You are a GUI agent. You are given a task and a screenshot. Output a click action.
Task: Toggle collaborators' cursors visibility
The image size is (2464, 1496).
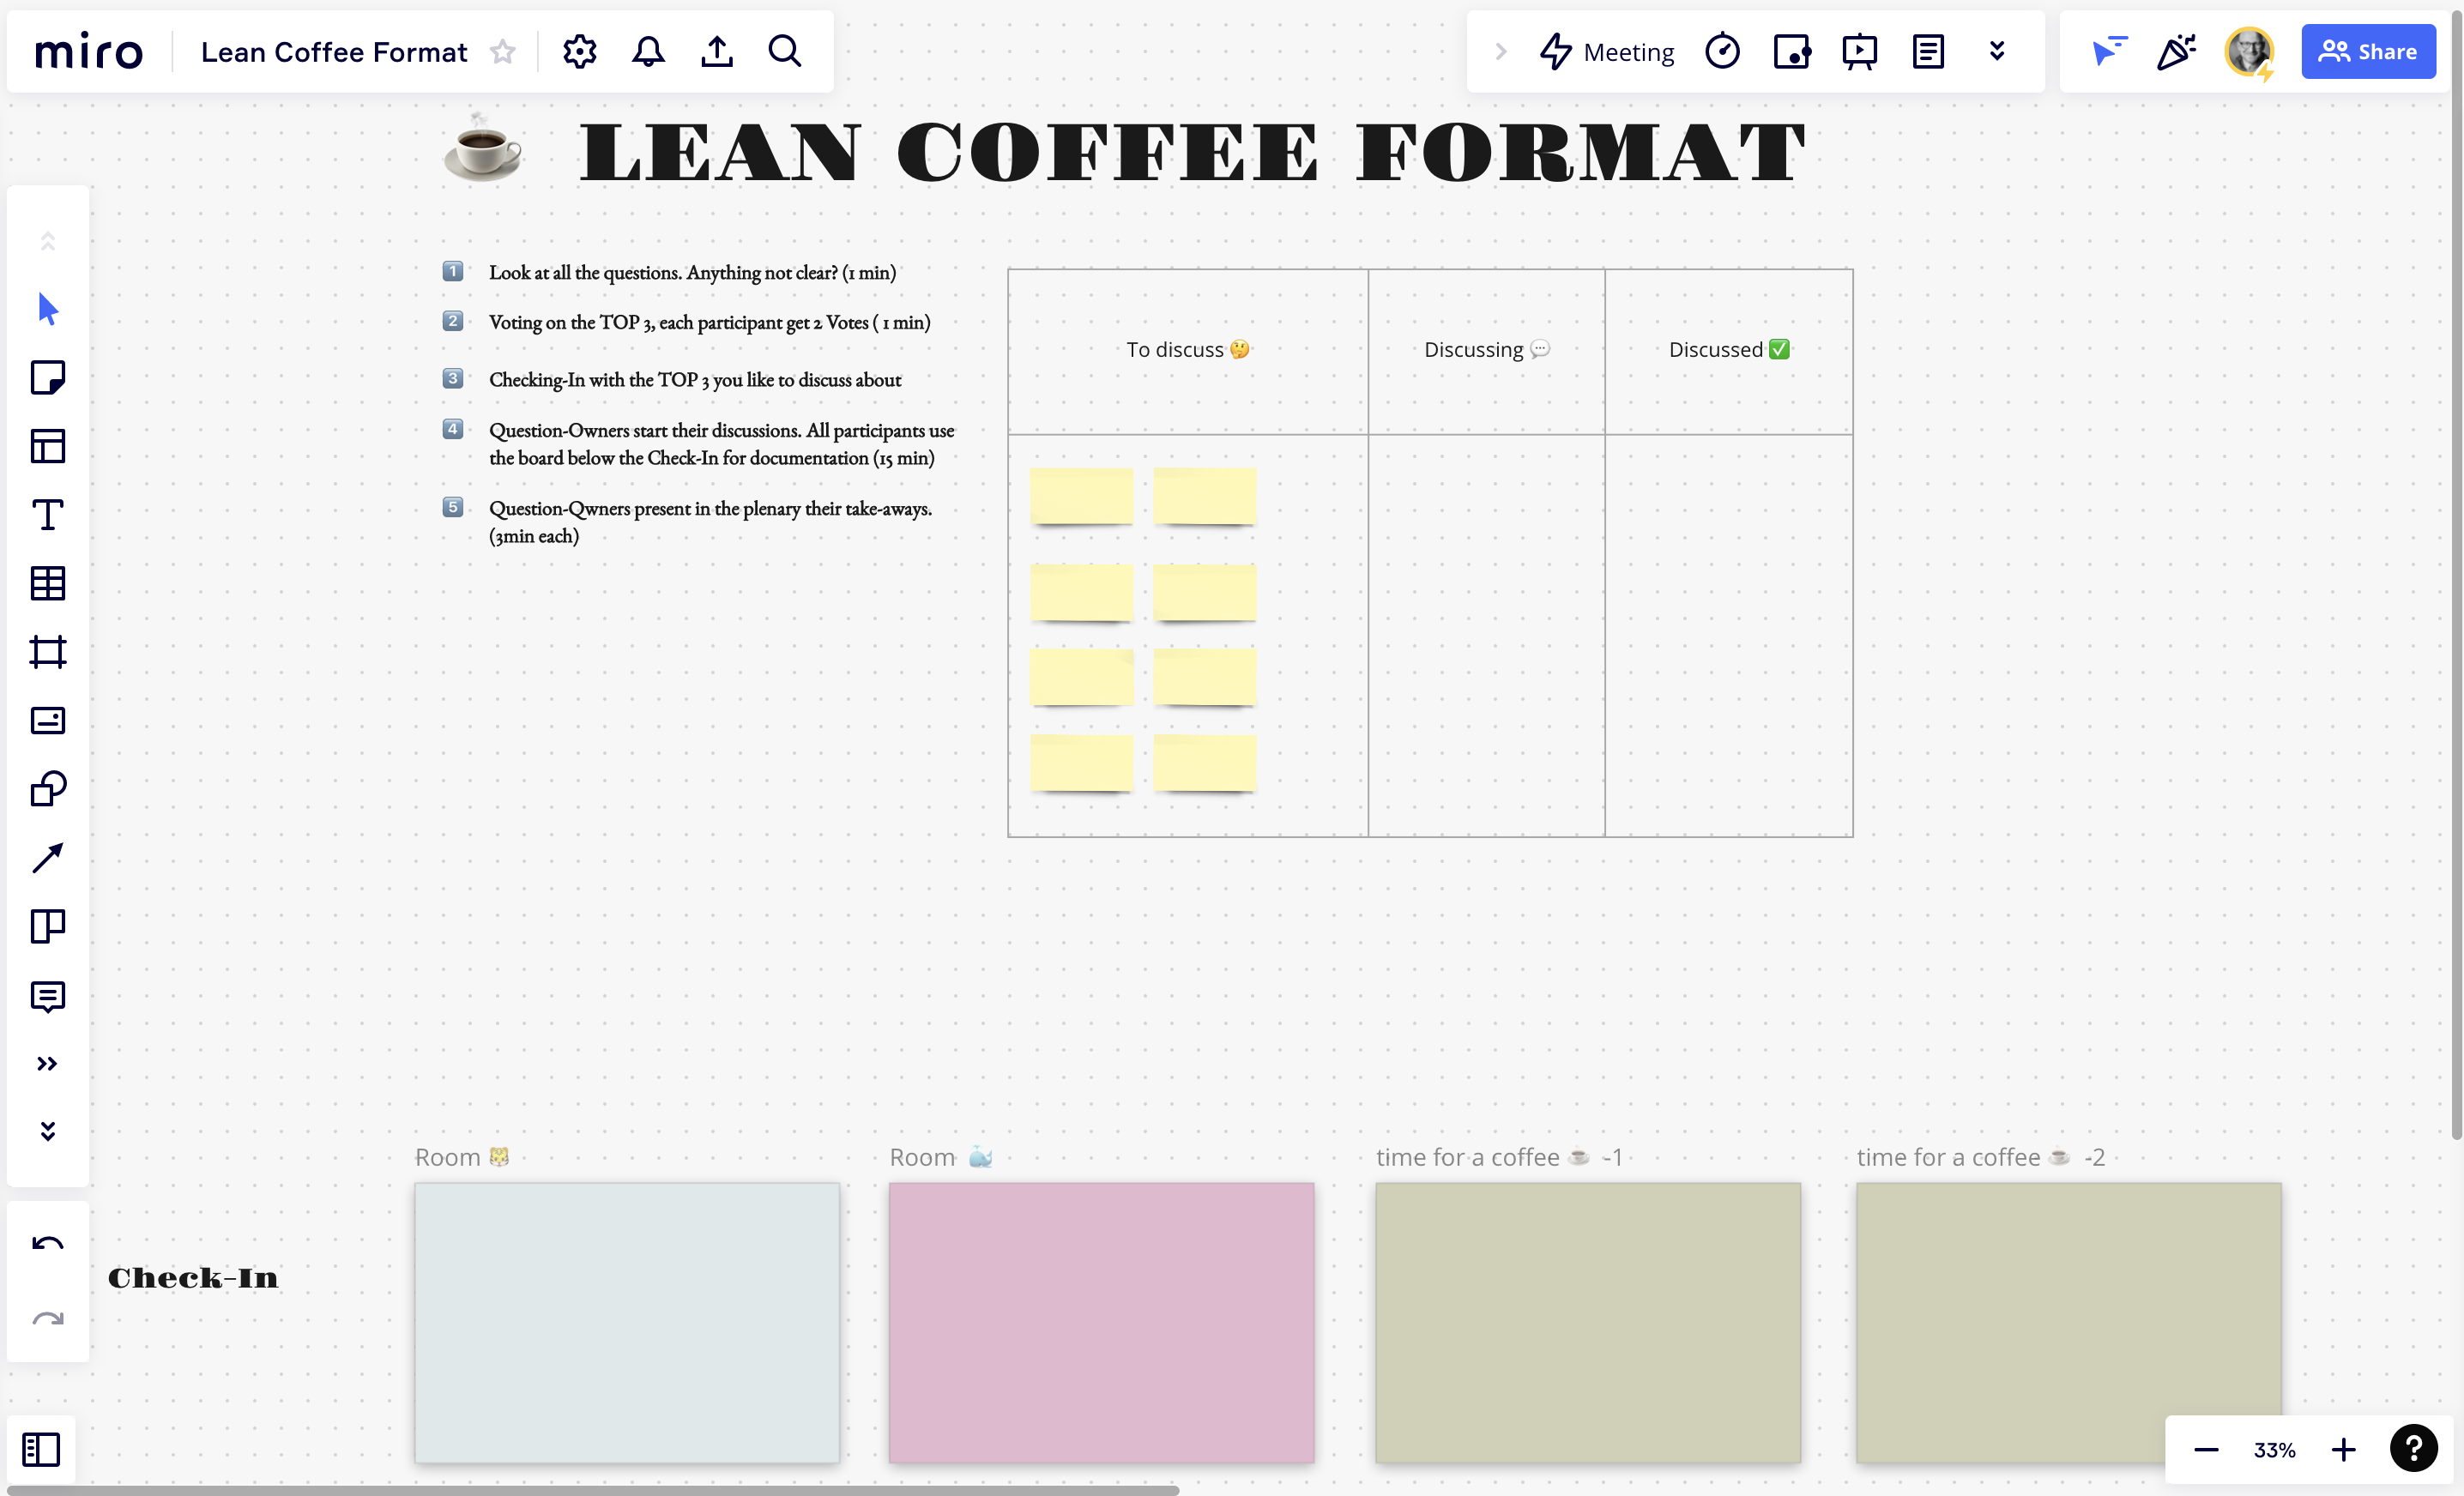(2109, 51)
